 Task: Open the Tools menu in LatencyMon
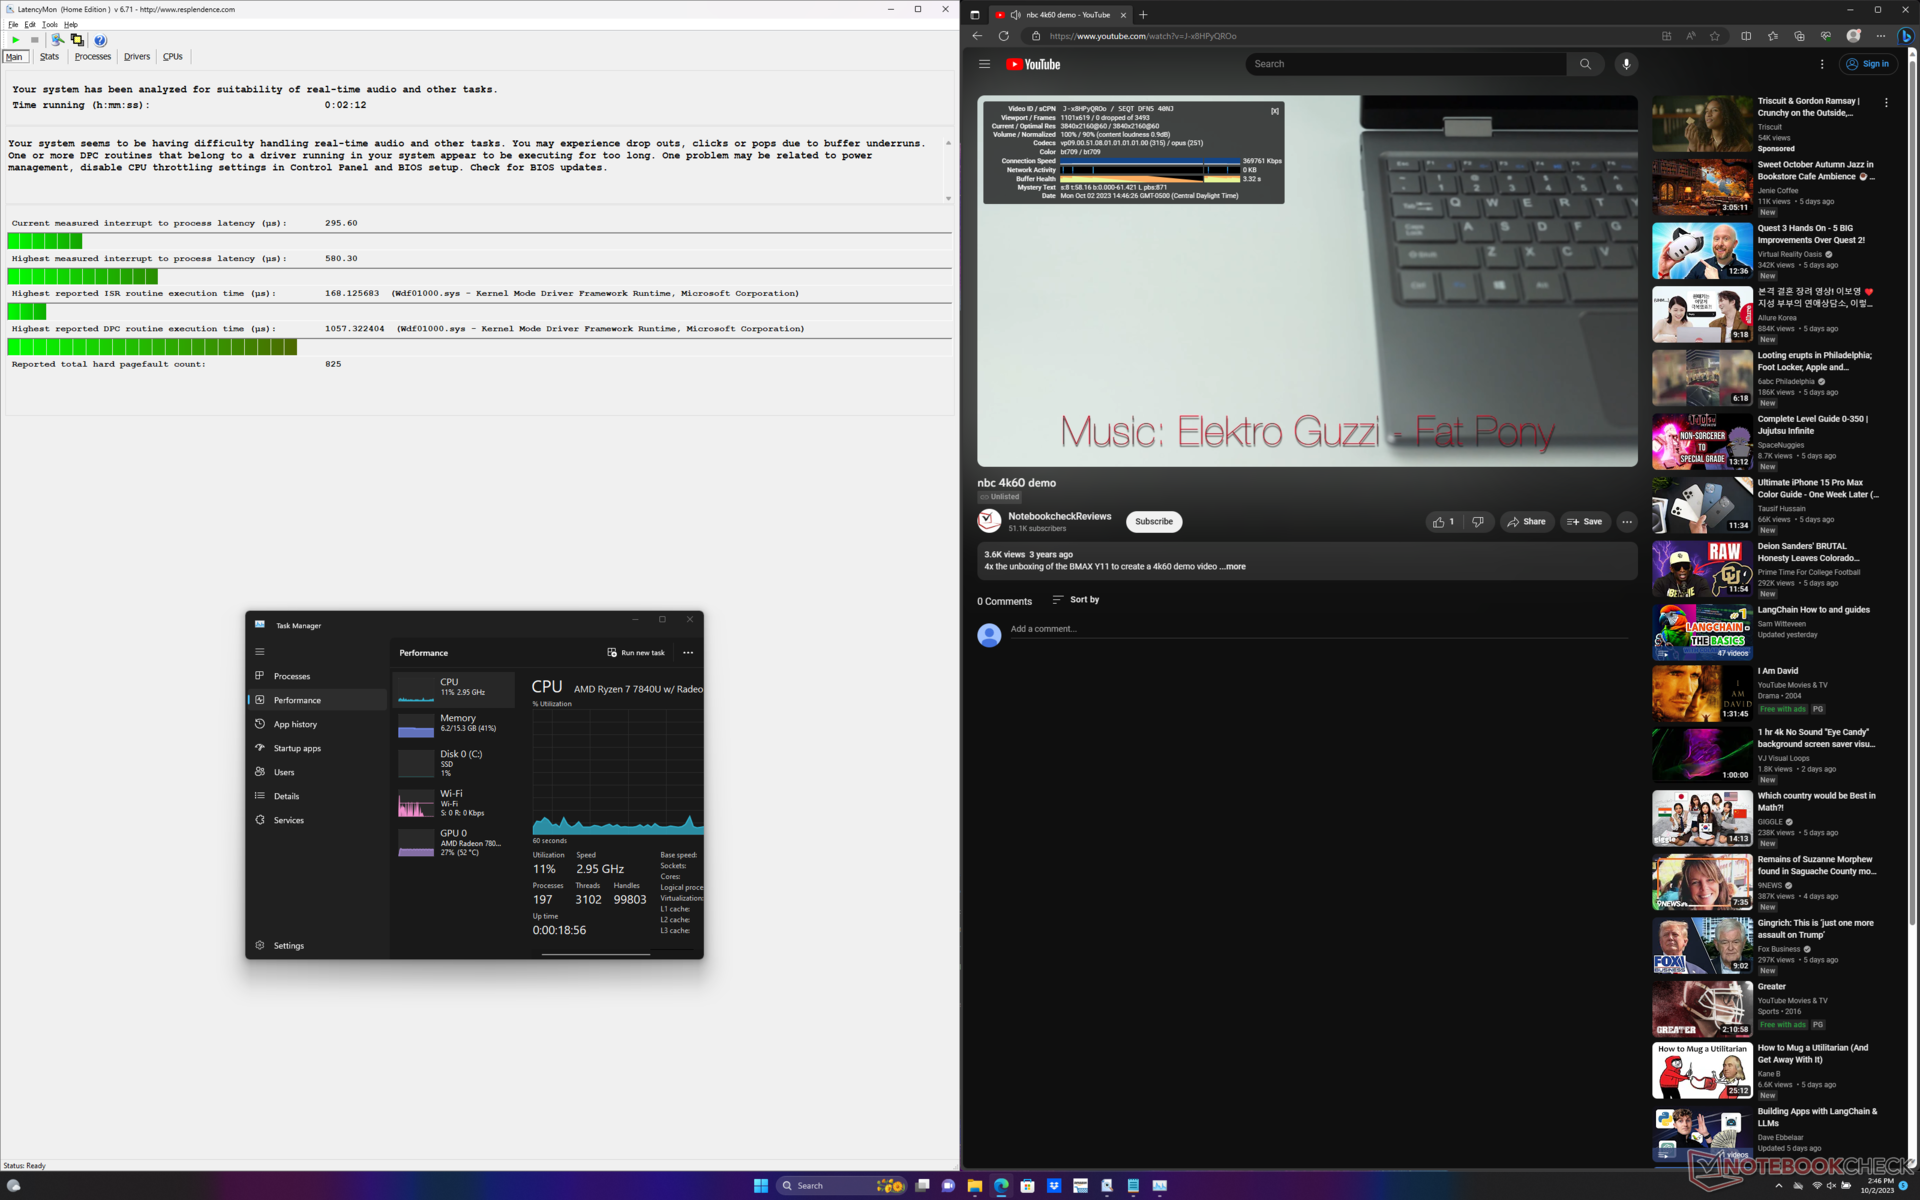50,24
